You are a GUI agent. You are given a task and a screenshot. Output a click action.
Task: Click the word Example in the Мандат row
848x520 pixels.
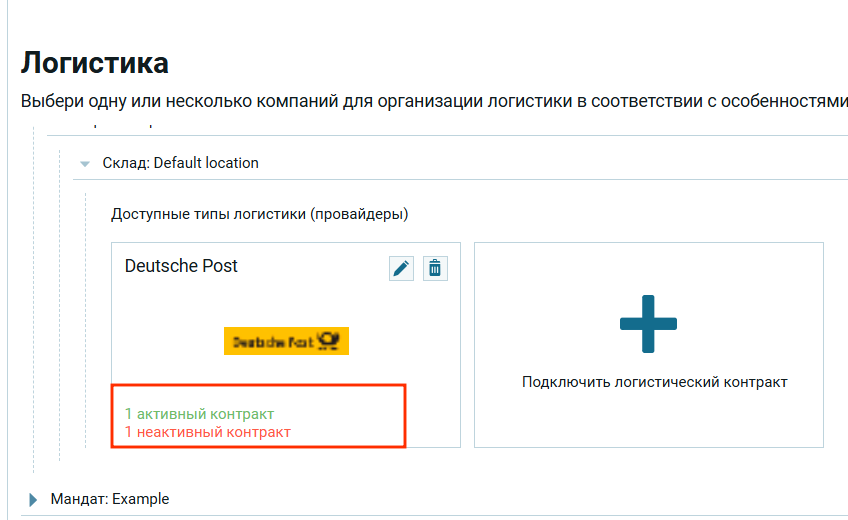click(141, 499)
